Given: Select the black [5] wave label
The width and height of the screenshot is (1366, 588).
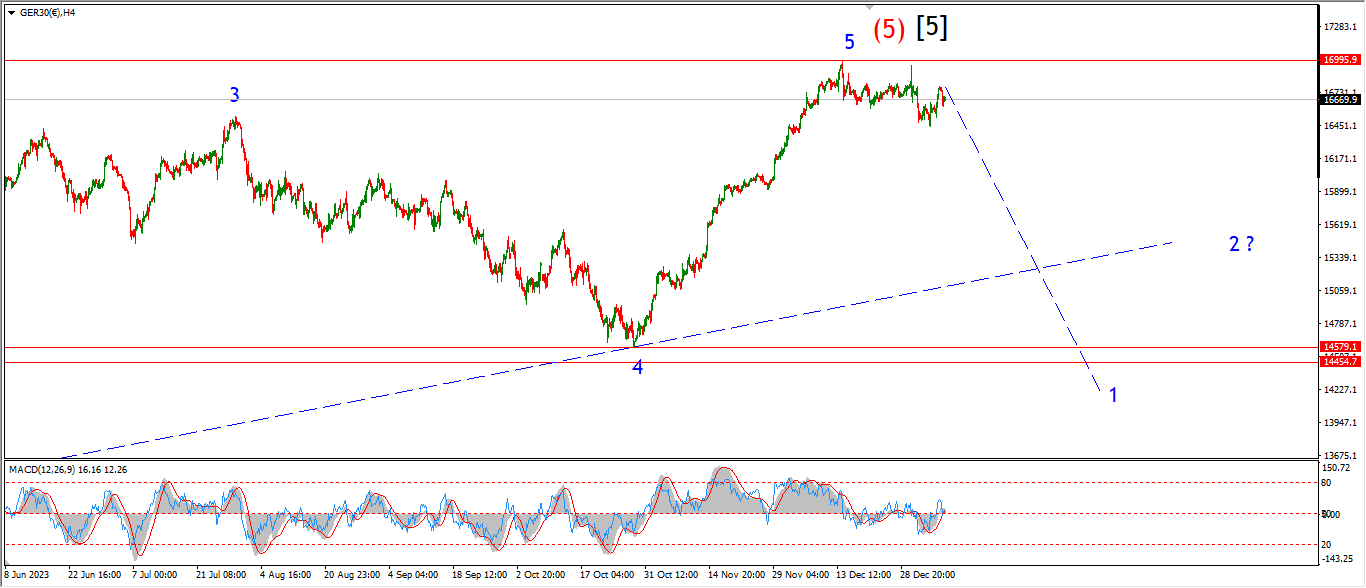Looking at the screenshot, I should [931, 28].
